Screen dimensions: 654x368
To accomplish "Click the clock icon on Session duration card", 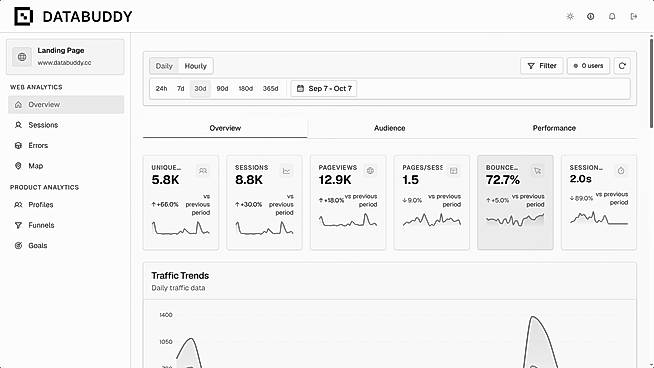I will [x=621, y=171].
